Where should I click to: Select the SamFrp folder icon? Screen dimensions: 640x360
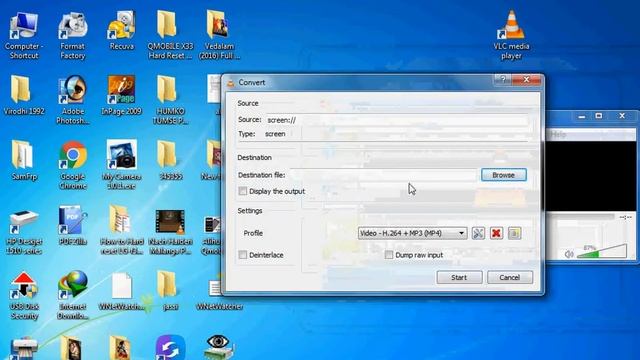point(24,160)
